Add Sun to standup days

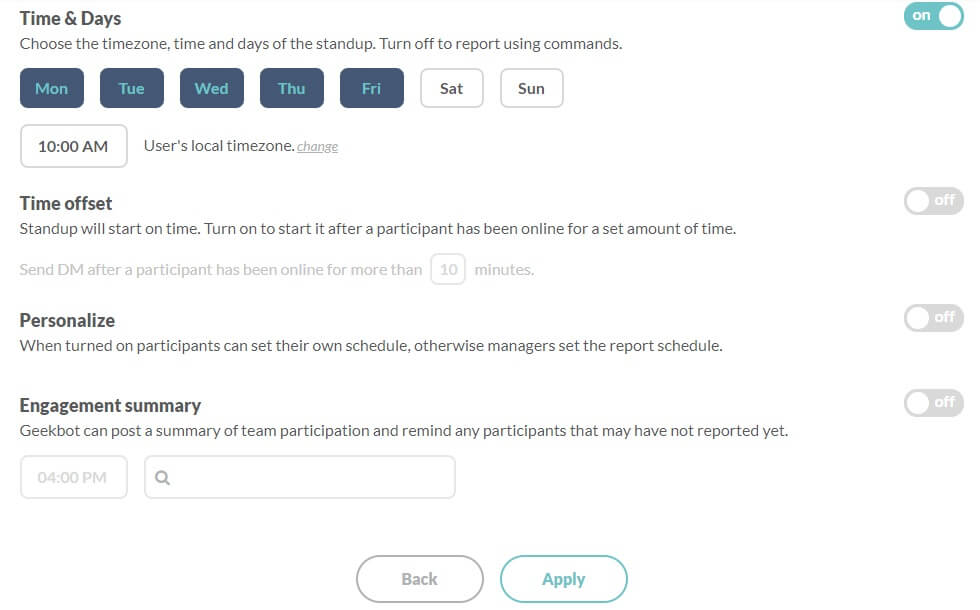coord(532,88)
